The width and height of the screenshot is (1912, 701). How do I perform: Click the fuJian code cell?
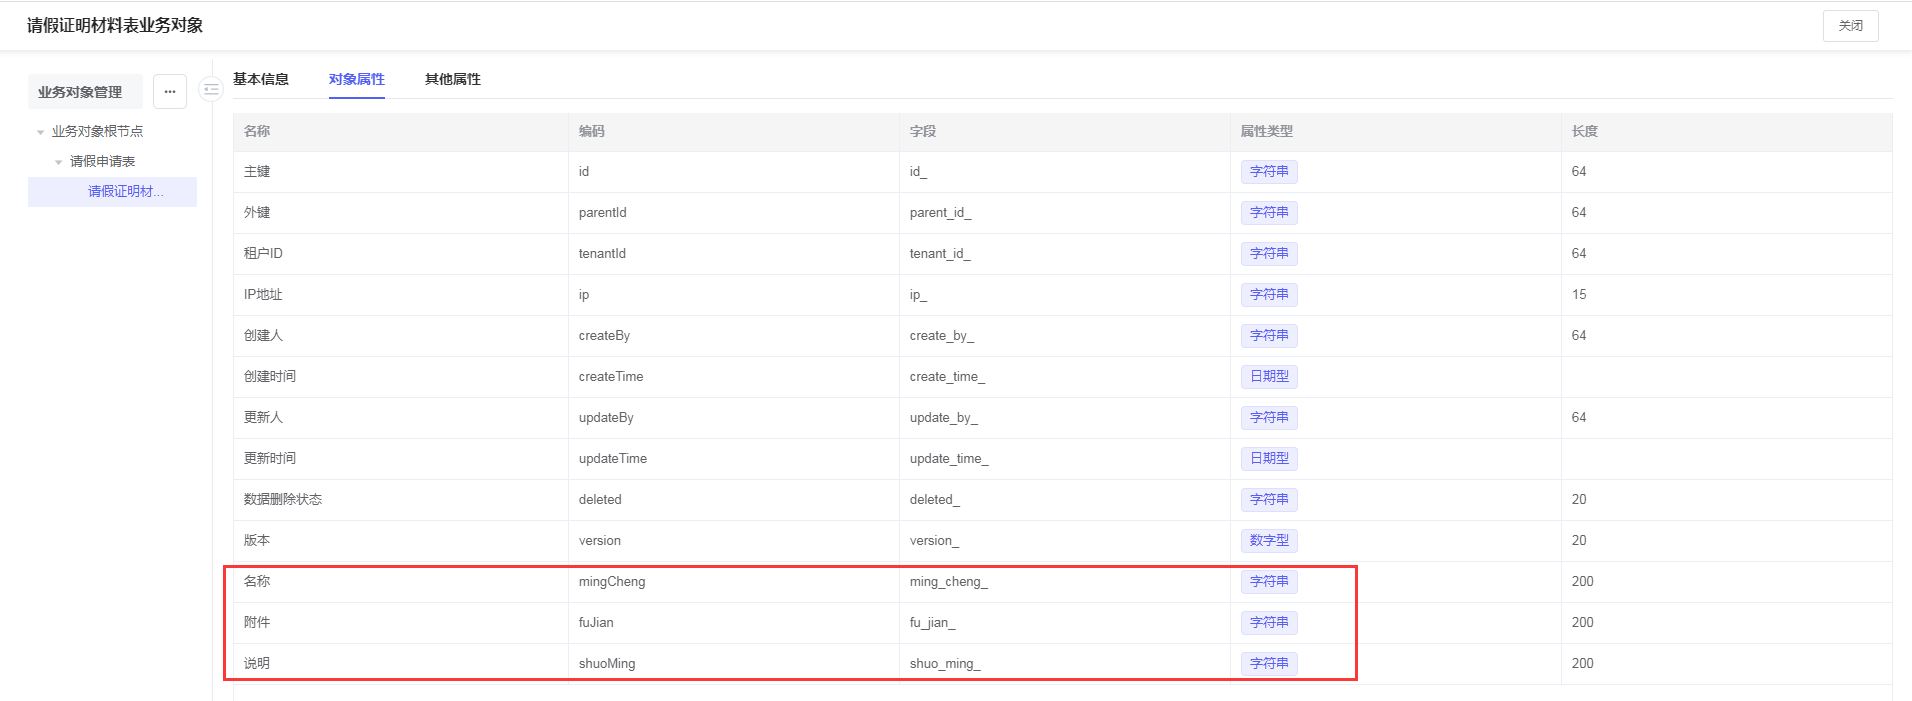point(596,623)
